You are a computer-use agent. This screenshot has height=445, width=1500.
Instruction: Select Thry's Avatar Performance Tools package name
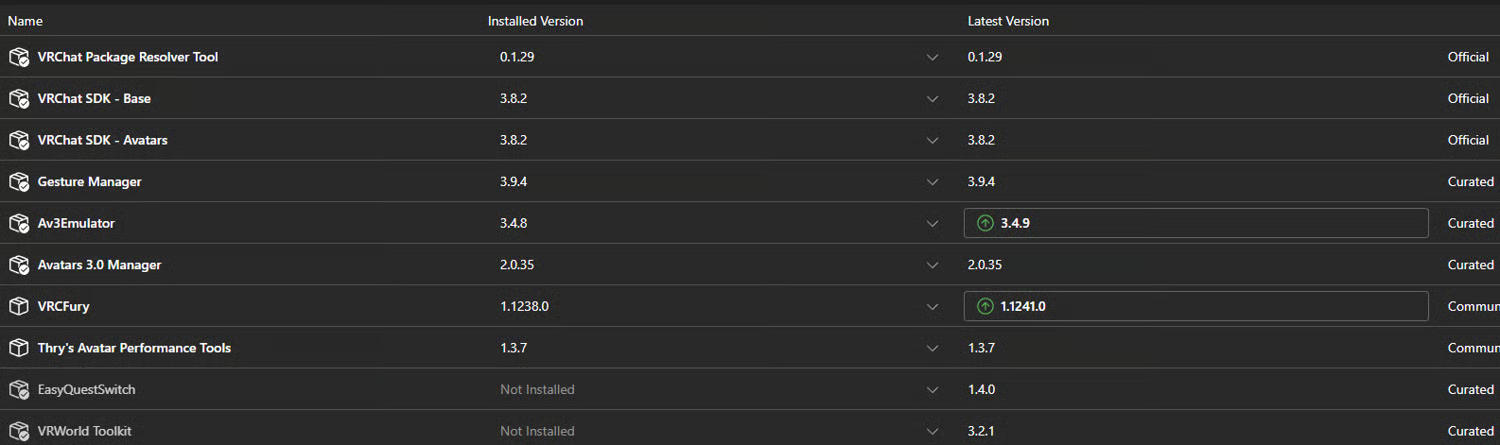(134, 348)
